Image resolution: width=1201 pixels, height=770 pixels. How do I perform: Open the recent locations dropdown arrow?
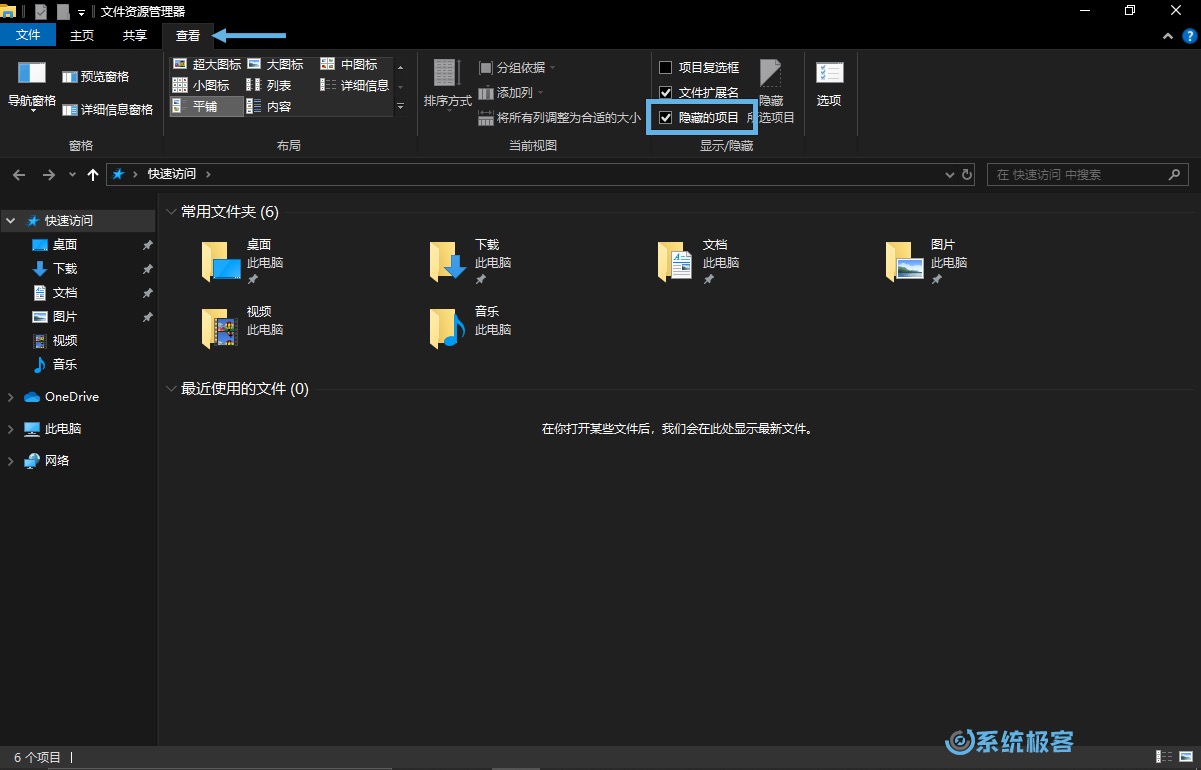tap(72, 174)
